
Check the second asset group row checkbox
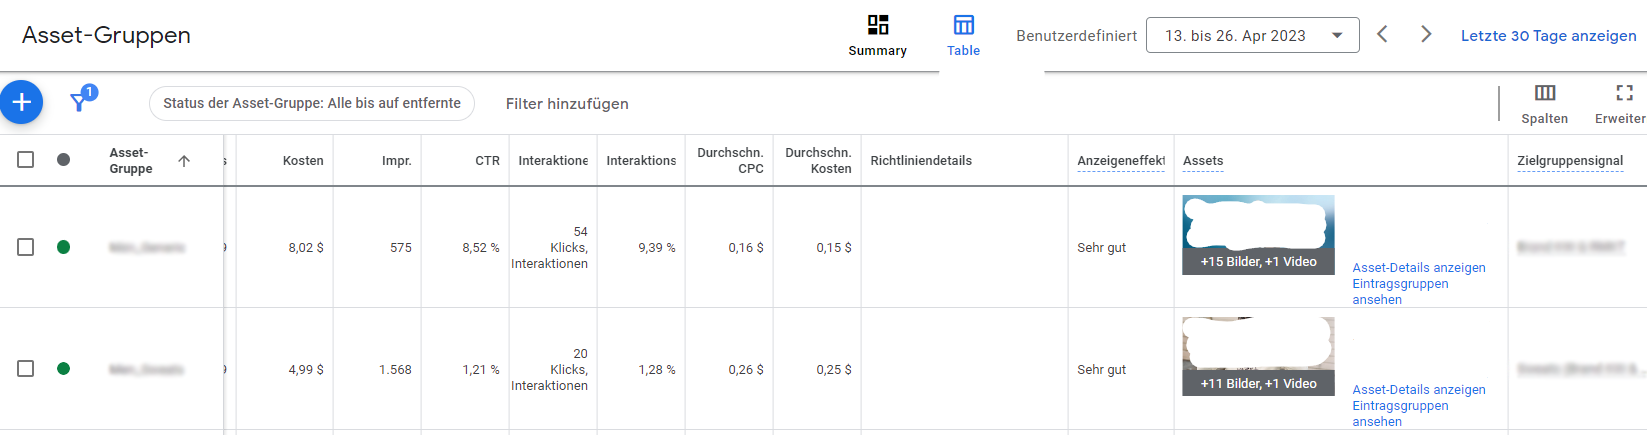(26, 369)
